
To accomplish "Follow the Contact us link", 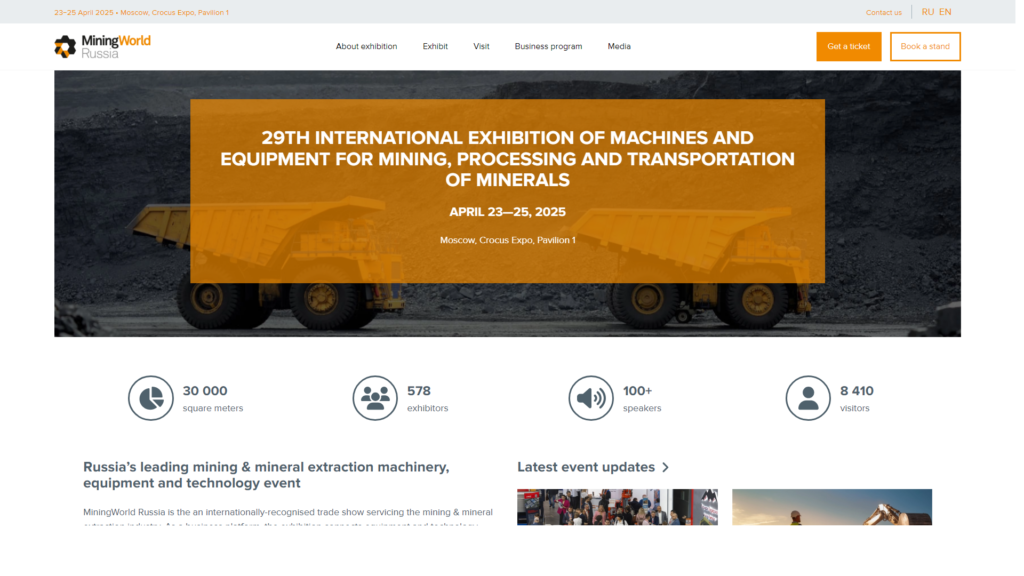I will 884,12.
